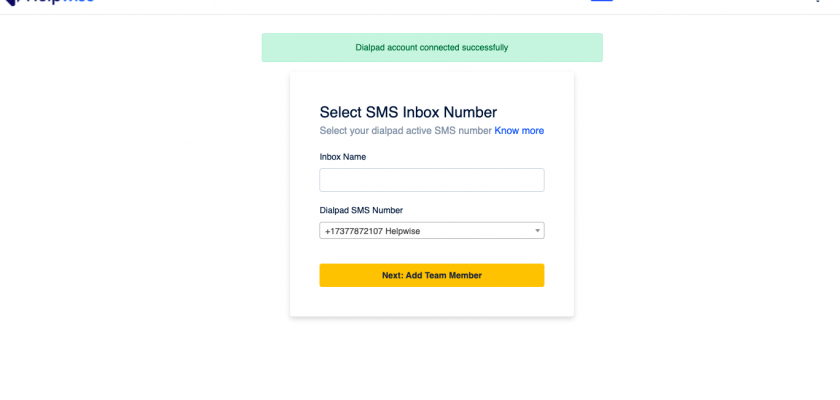Click the Dialpad SMS Number label

click(361, 210)
